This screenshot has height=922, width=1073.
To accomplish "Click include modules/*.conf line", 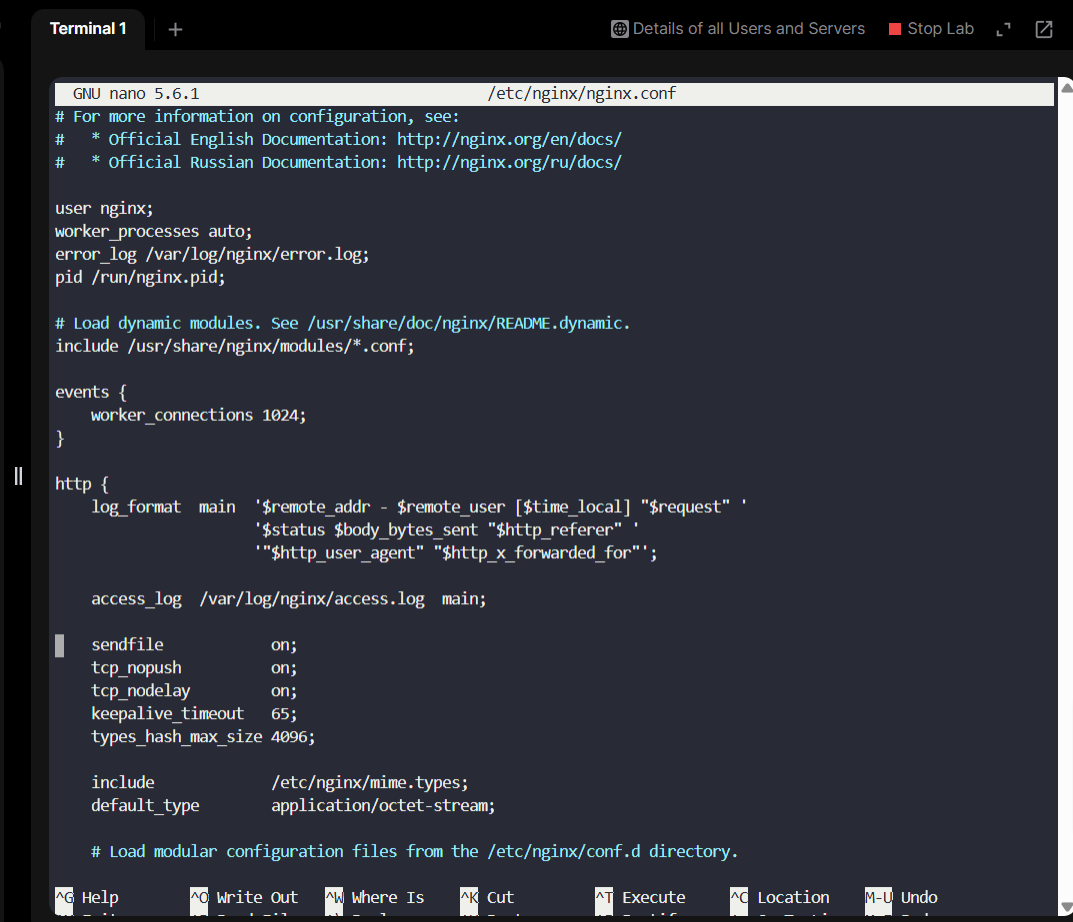I will click(235, 346).
